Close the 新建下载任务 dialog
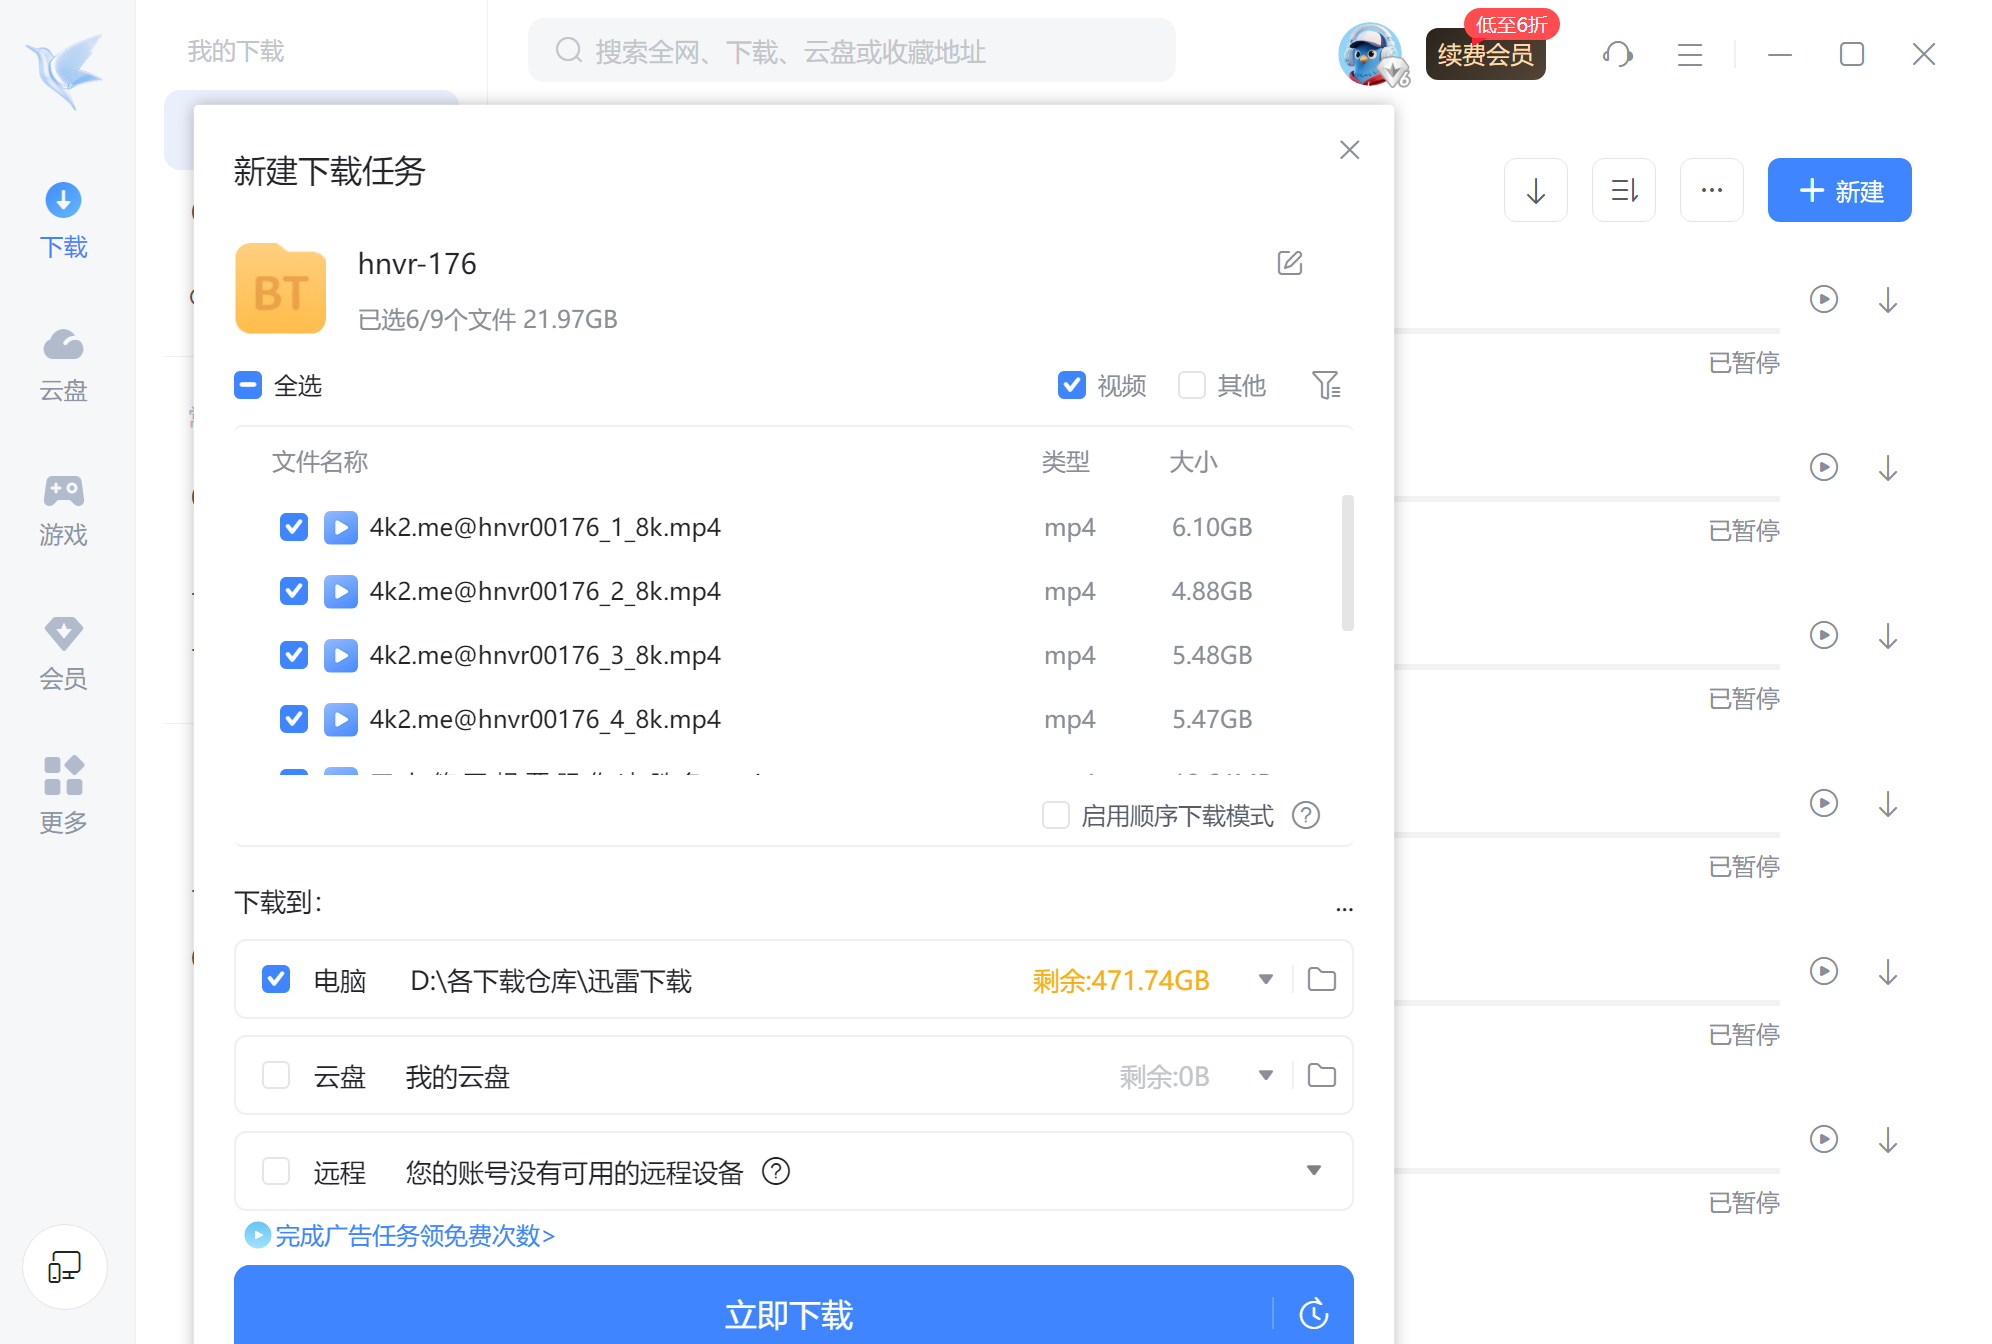This screenshot has width=1992, height=1344. point(1350,150)
